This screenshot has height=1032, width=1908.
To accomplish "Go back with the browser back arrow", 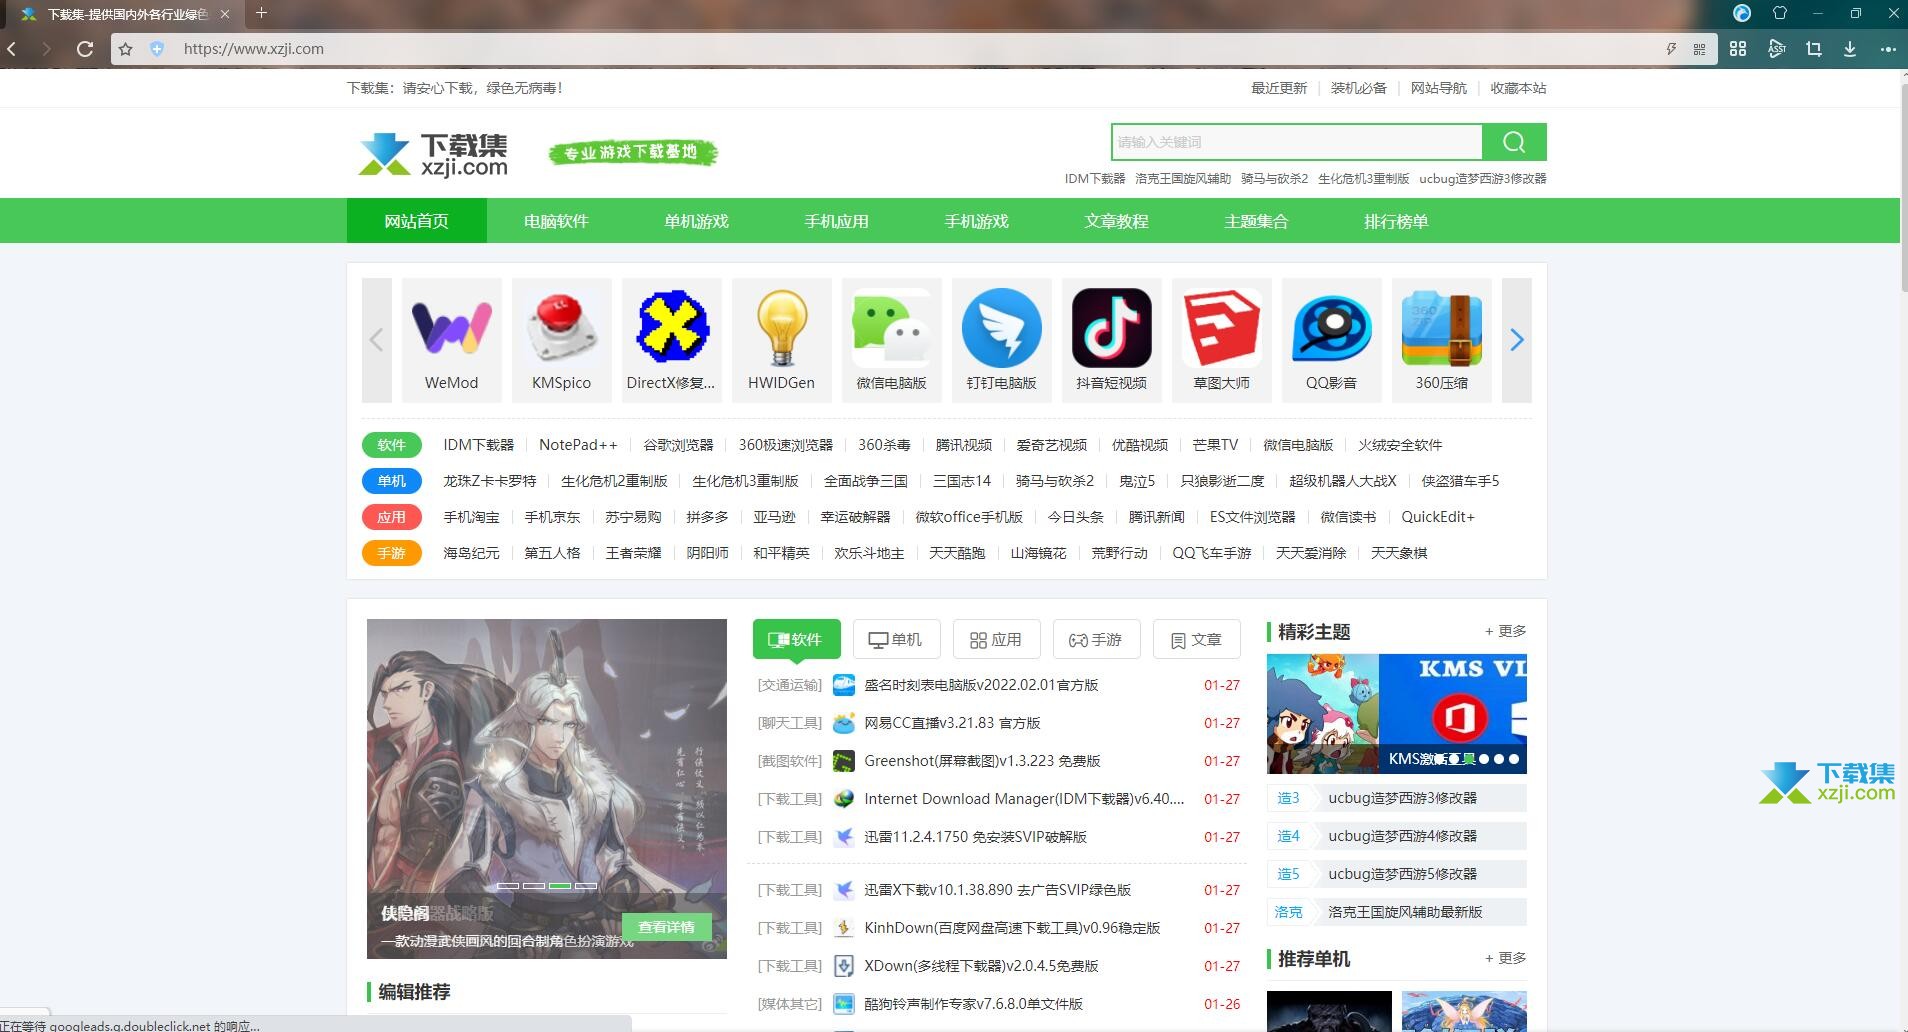I will [x=12, y=49].
